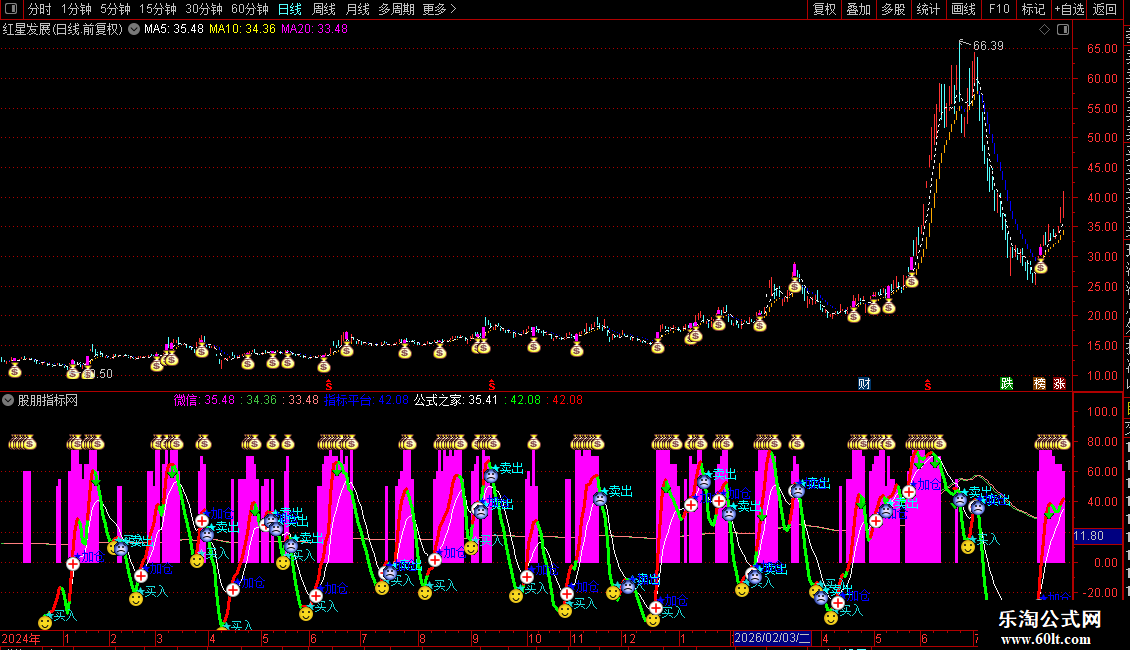Add stock via +自选 button

[1069, 9]
